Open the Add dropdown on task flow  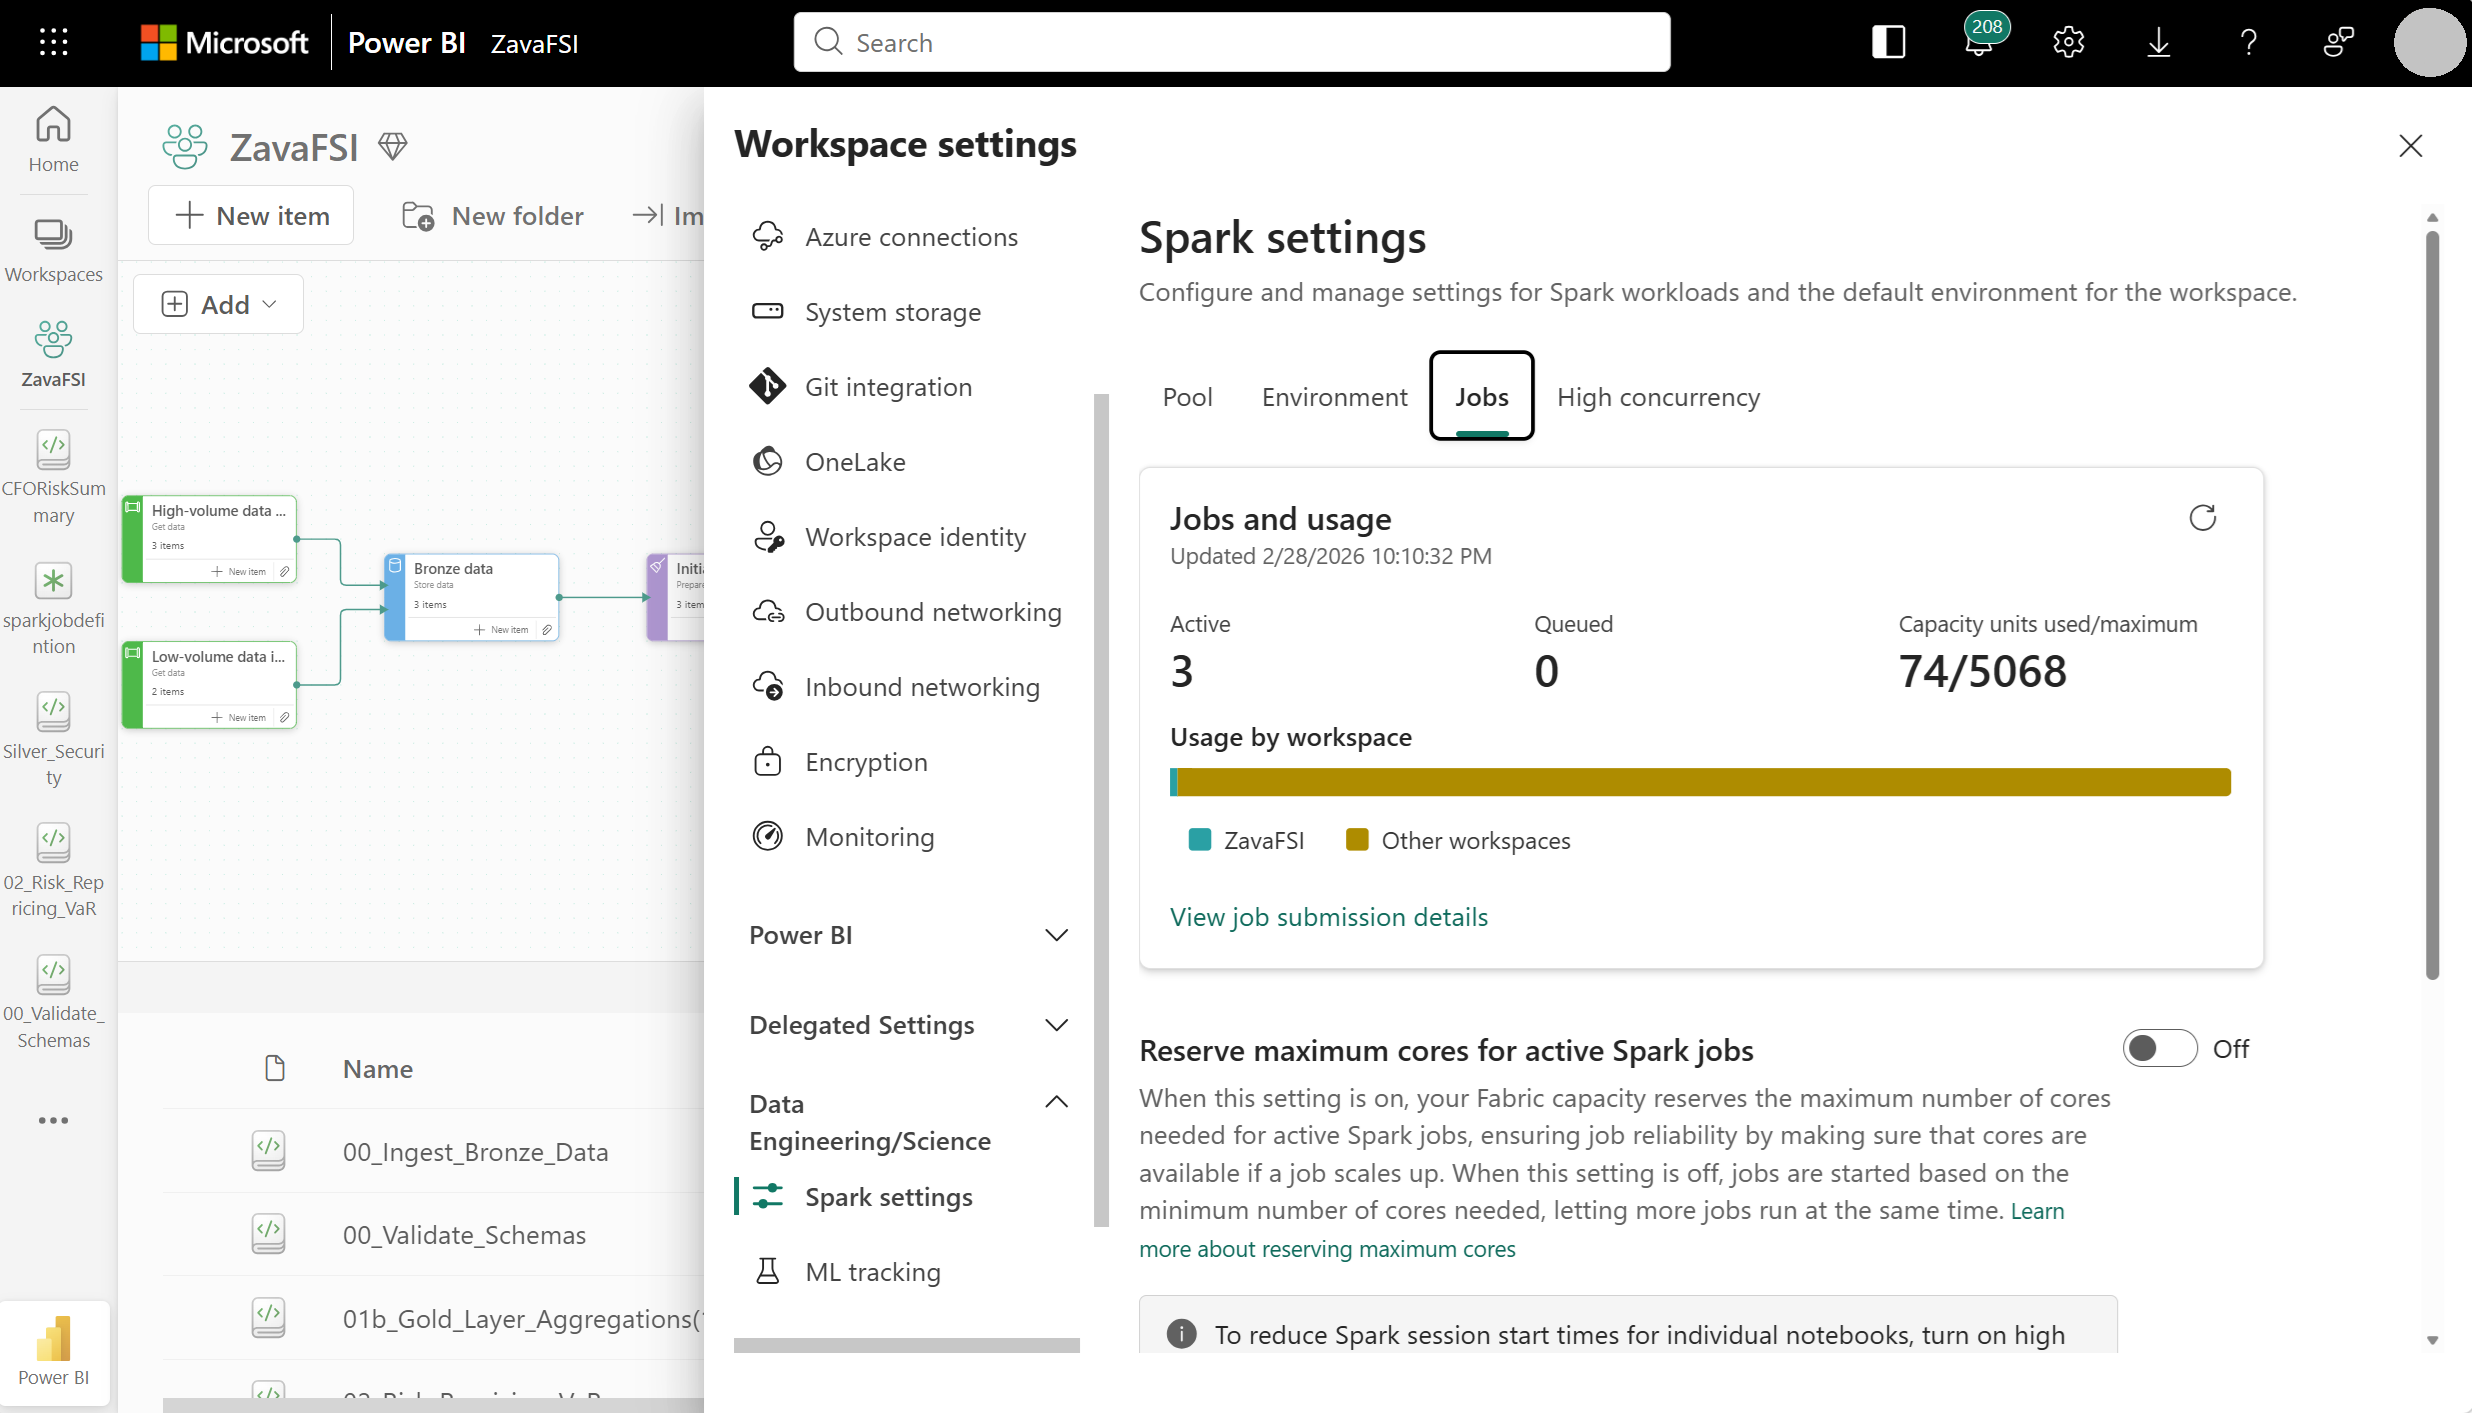click(218, 304)
